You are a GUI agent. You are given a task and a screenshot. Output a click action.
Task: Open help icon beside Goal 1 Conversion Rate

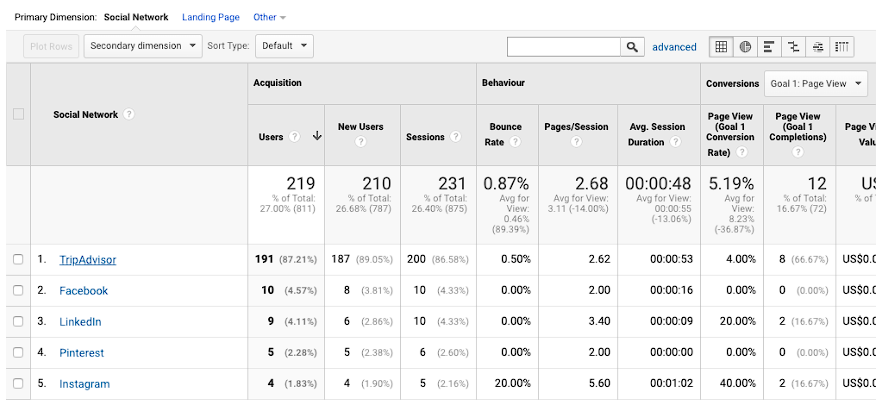tap(742, 152)
